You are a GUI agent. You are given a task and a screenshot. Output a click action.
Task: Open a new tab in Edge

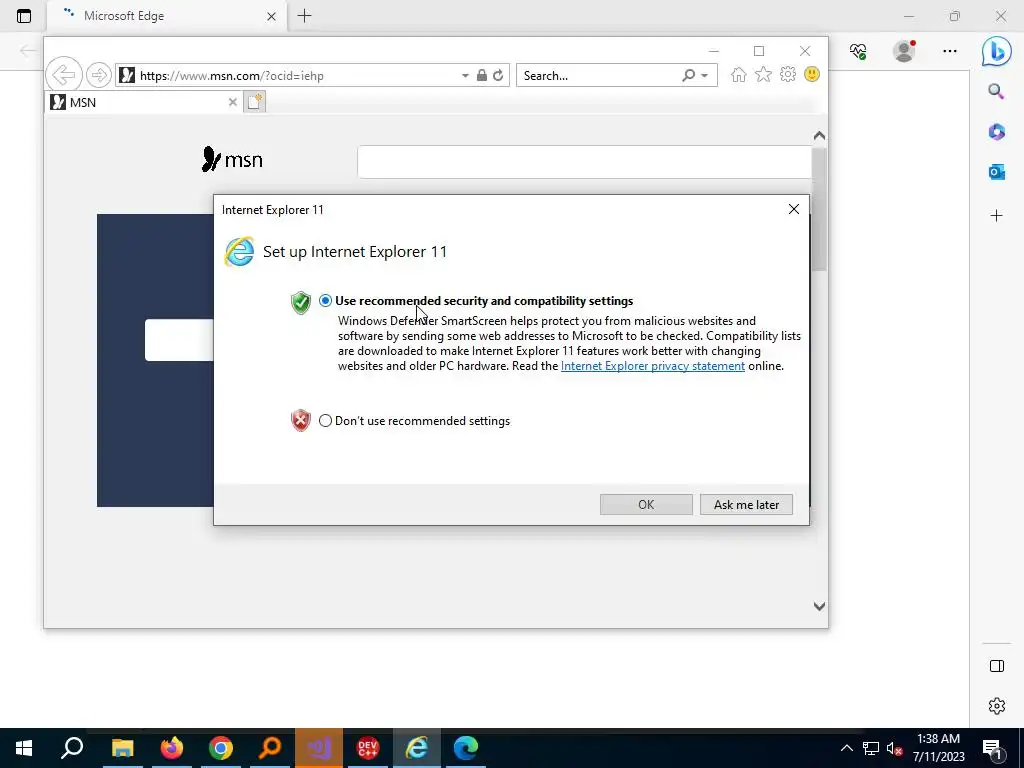304,16
